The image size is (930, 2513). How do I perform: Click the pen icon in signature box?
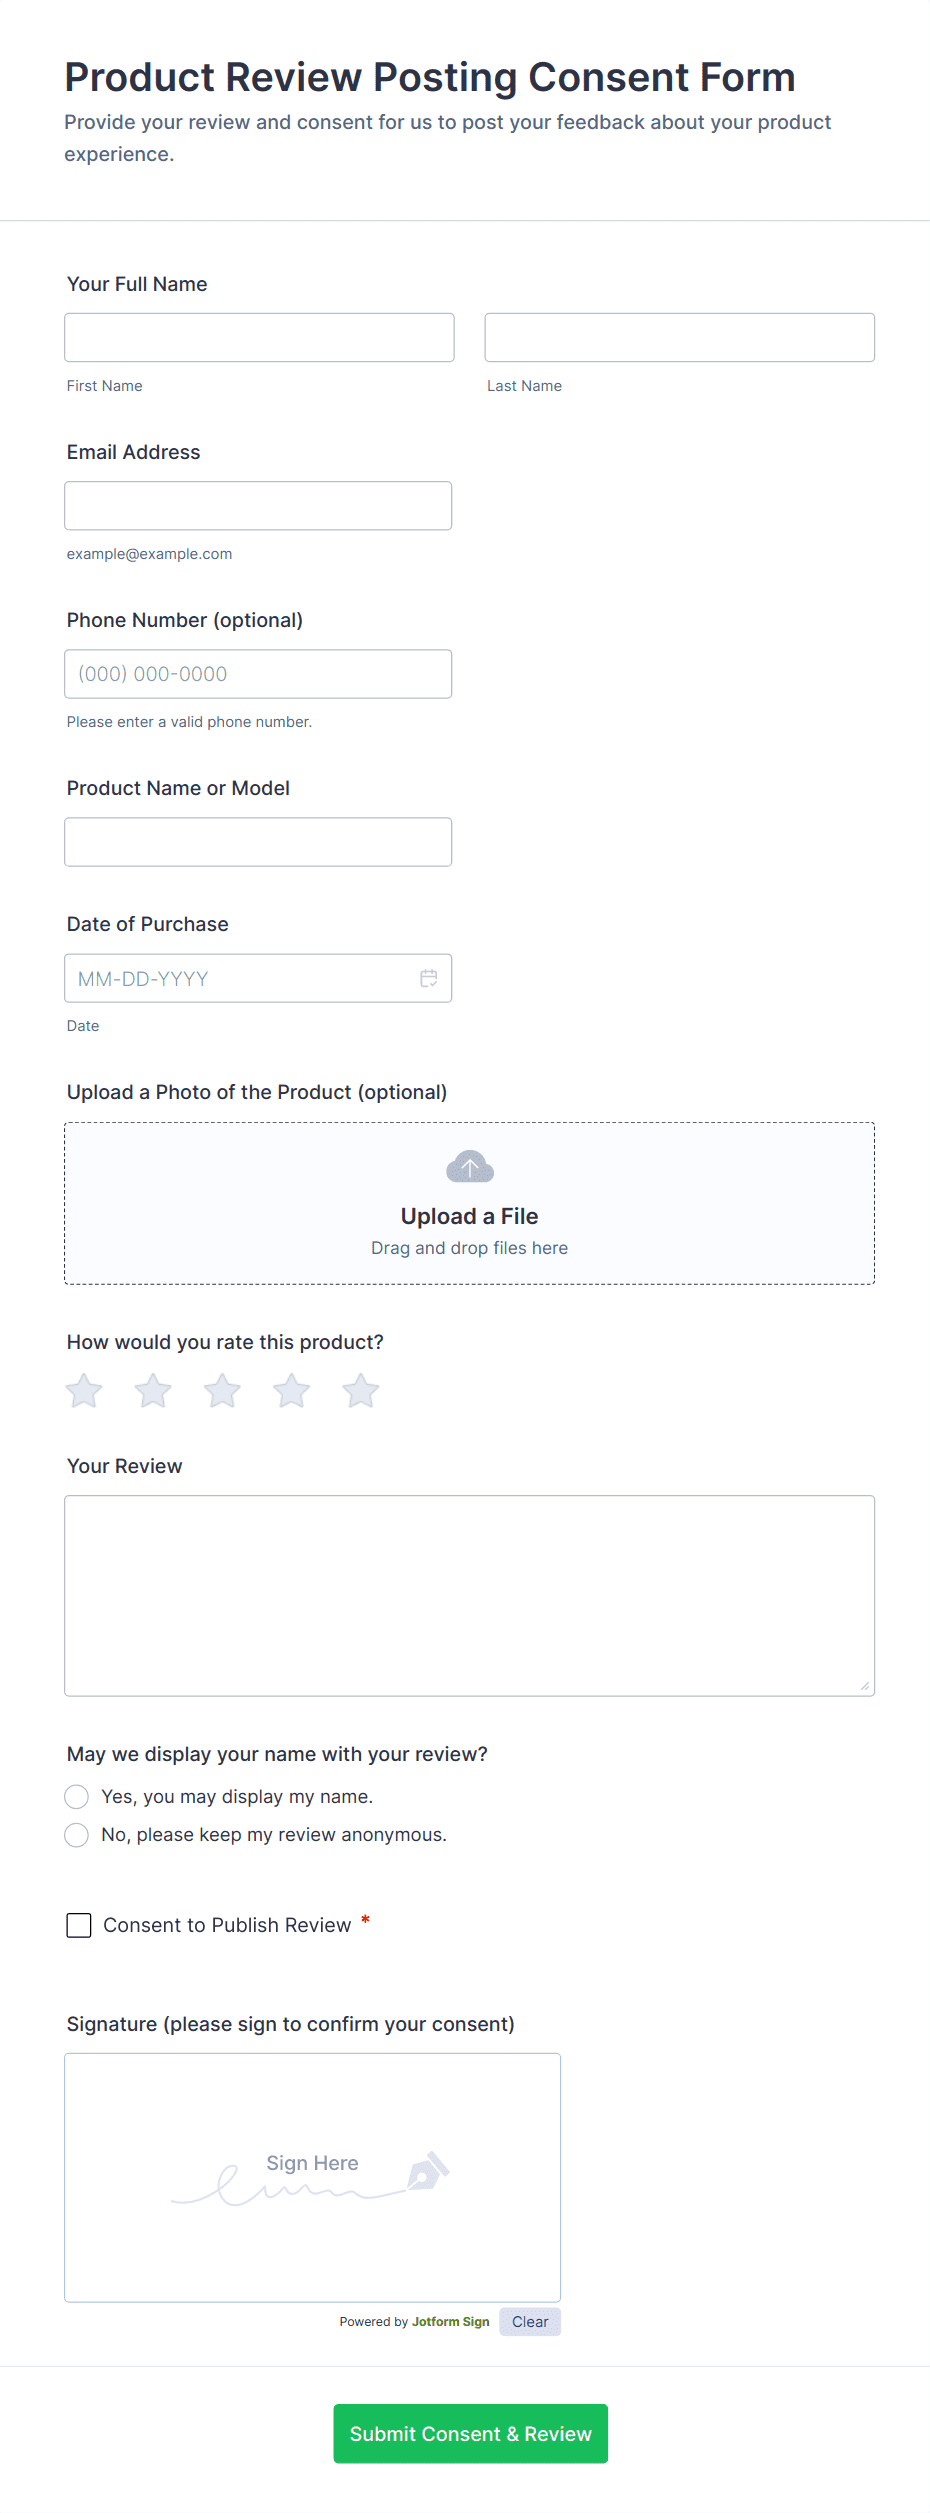pyautogui.click(x=428, y=2173)
